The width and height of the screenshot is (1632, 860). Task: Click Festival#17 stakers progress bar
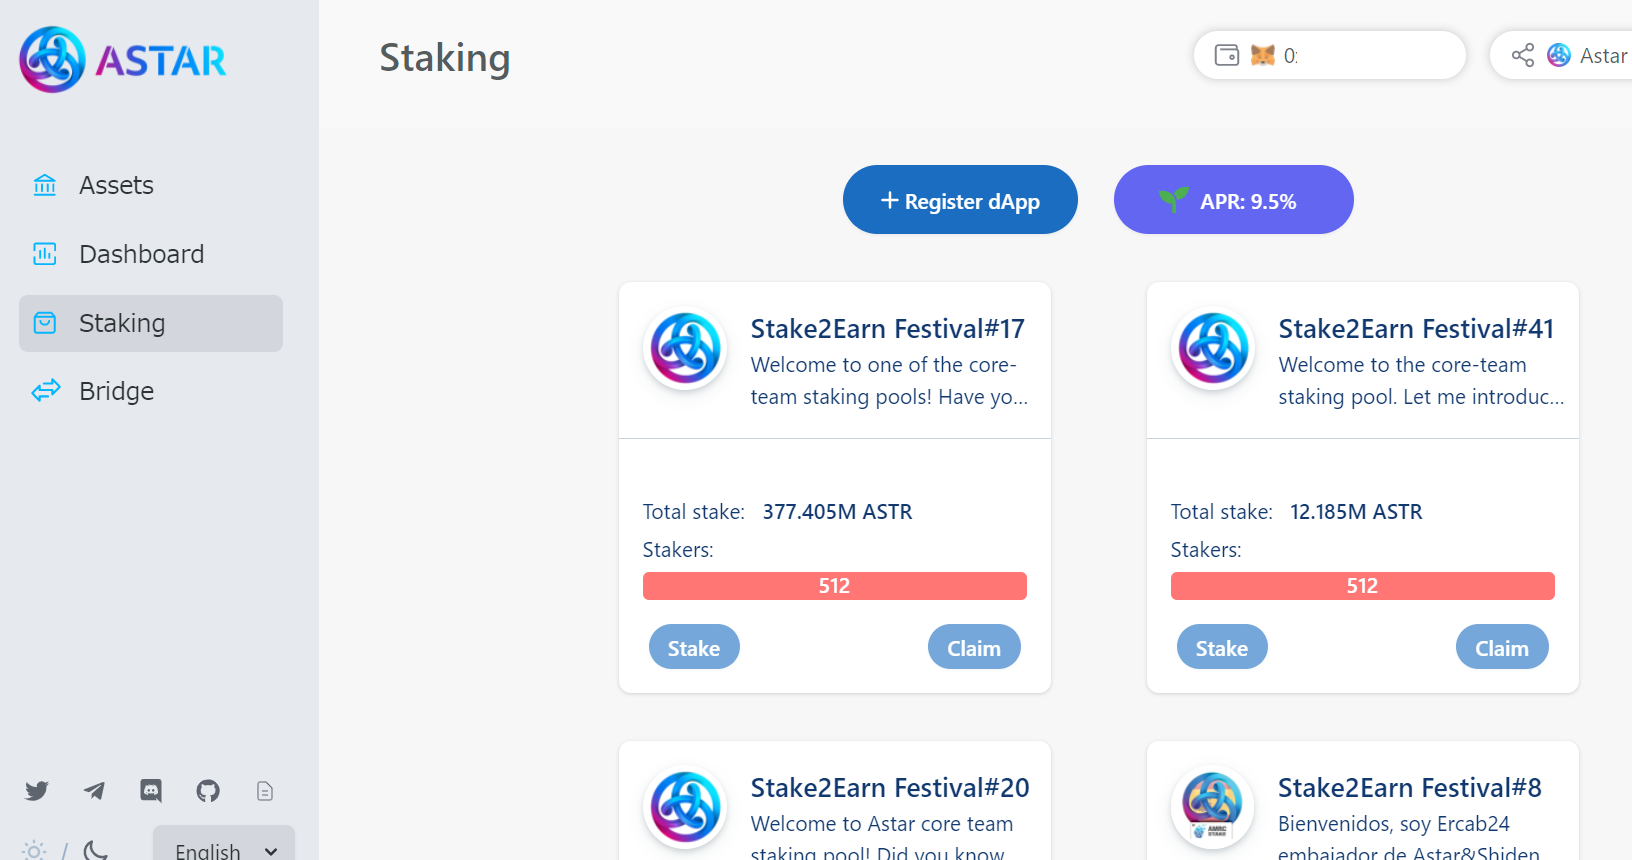pos(834,586)
